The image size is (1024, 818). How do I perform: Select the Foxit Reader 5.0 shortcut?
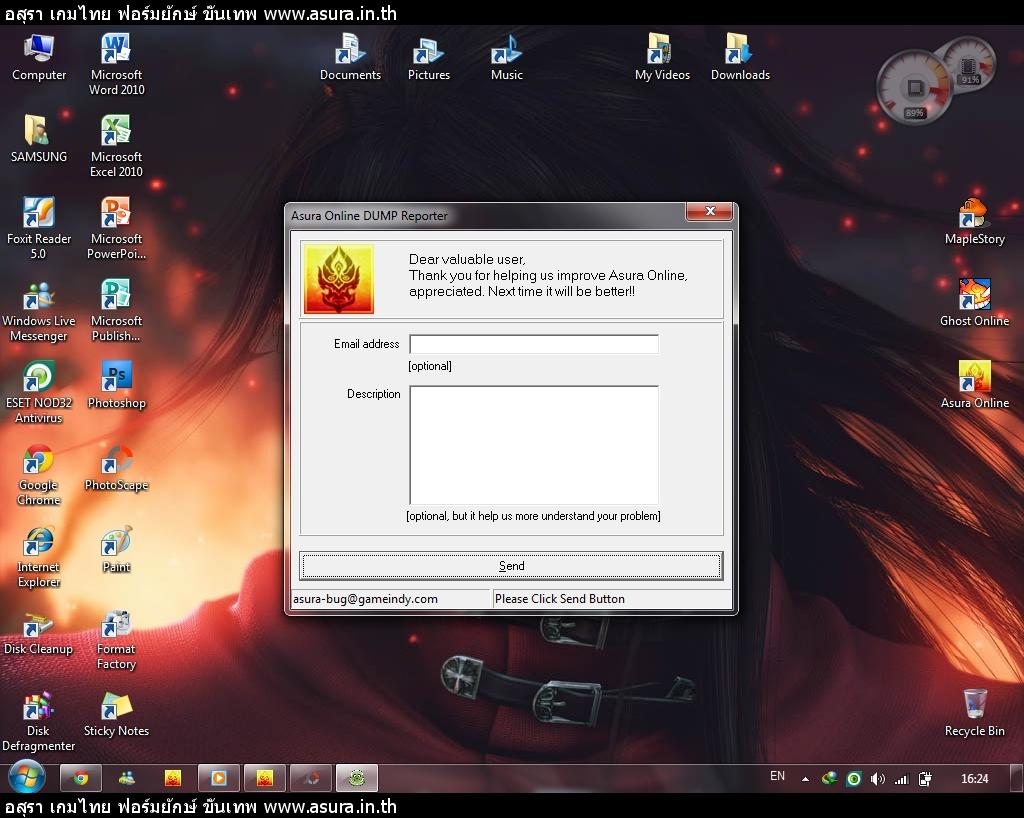tap(39, 228)
